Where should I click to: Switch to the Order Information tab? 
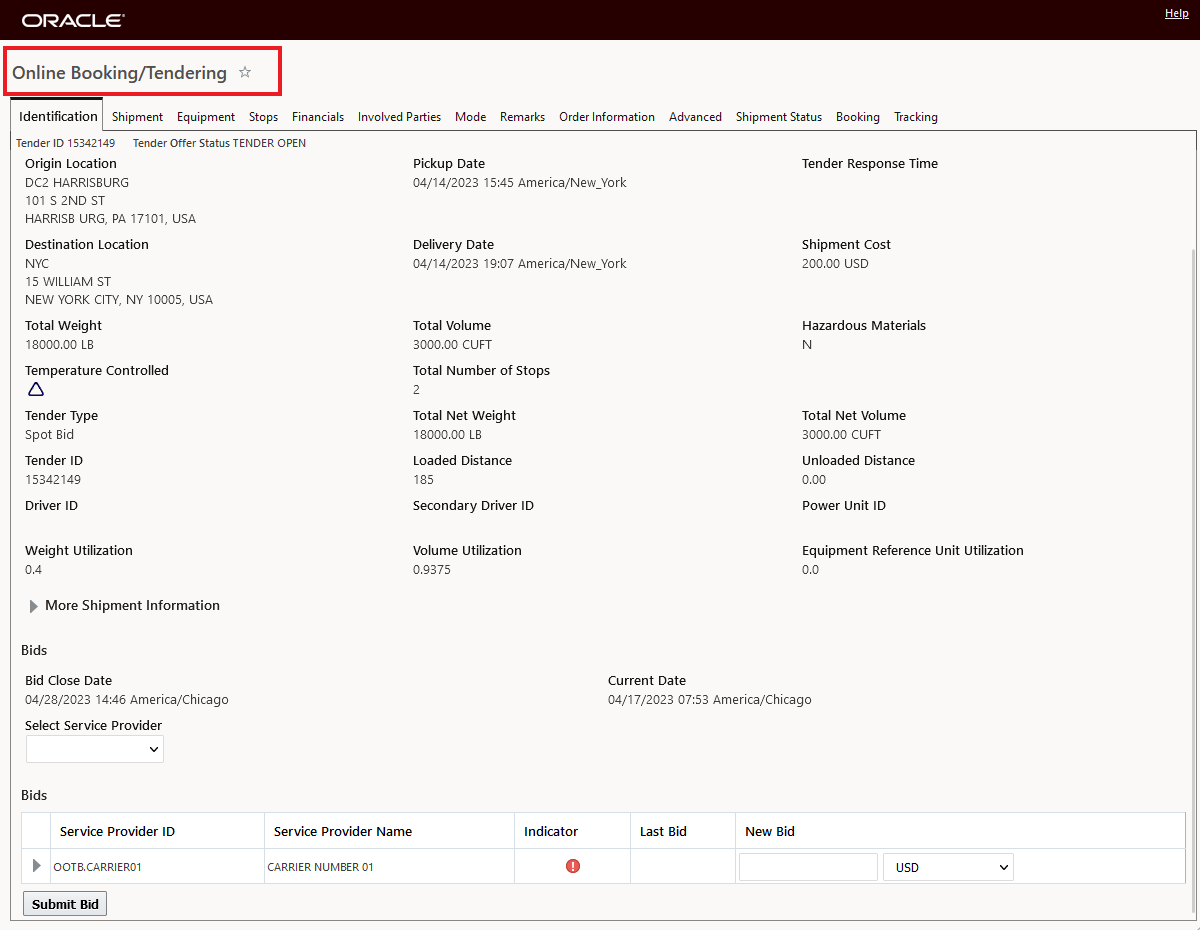coord(607,117)
